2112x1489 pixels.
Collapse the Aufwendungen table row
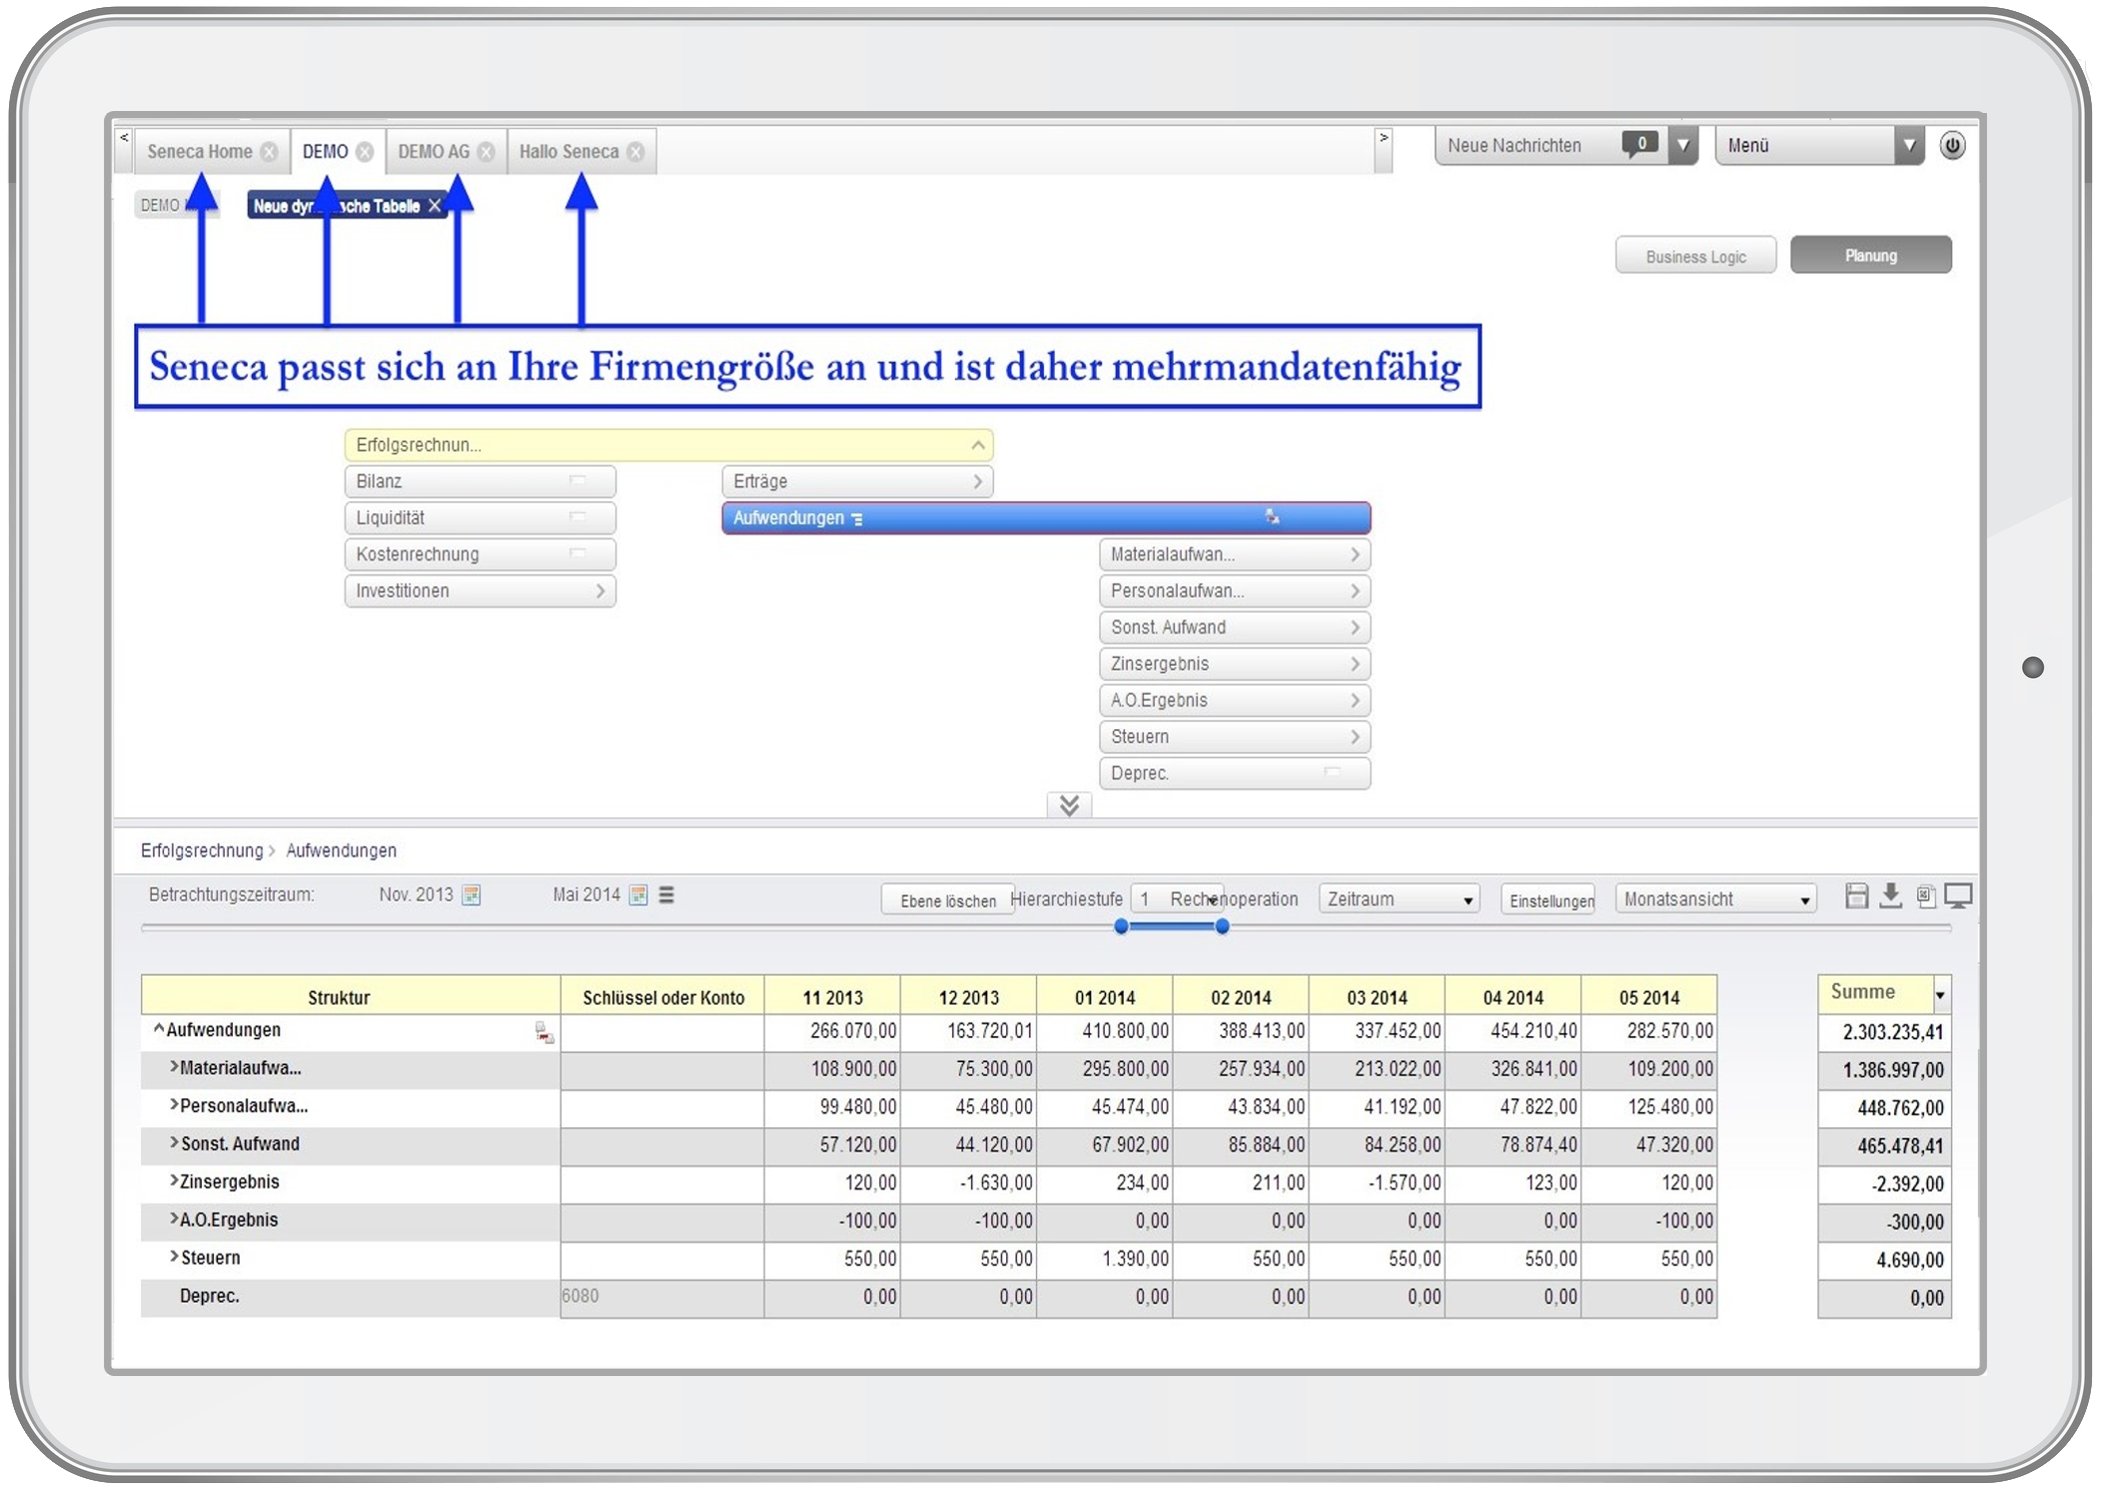tap(158, 1029)
